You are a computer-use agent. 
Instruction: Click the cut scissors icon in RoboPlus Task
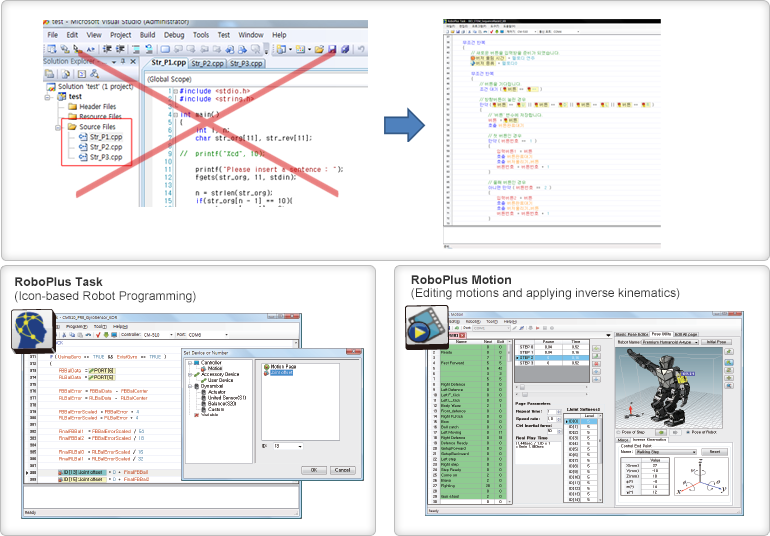(64, 335)
